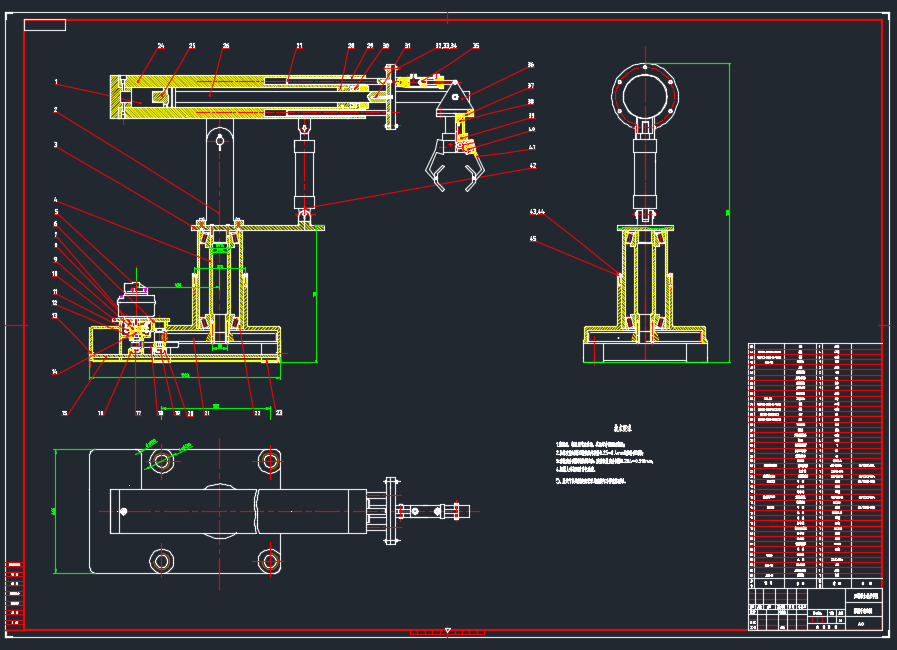Click part balloon number 2
Viewport: 897px width, 650px height.
coord(55,110)
